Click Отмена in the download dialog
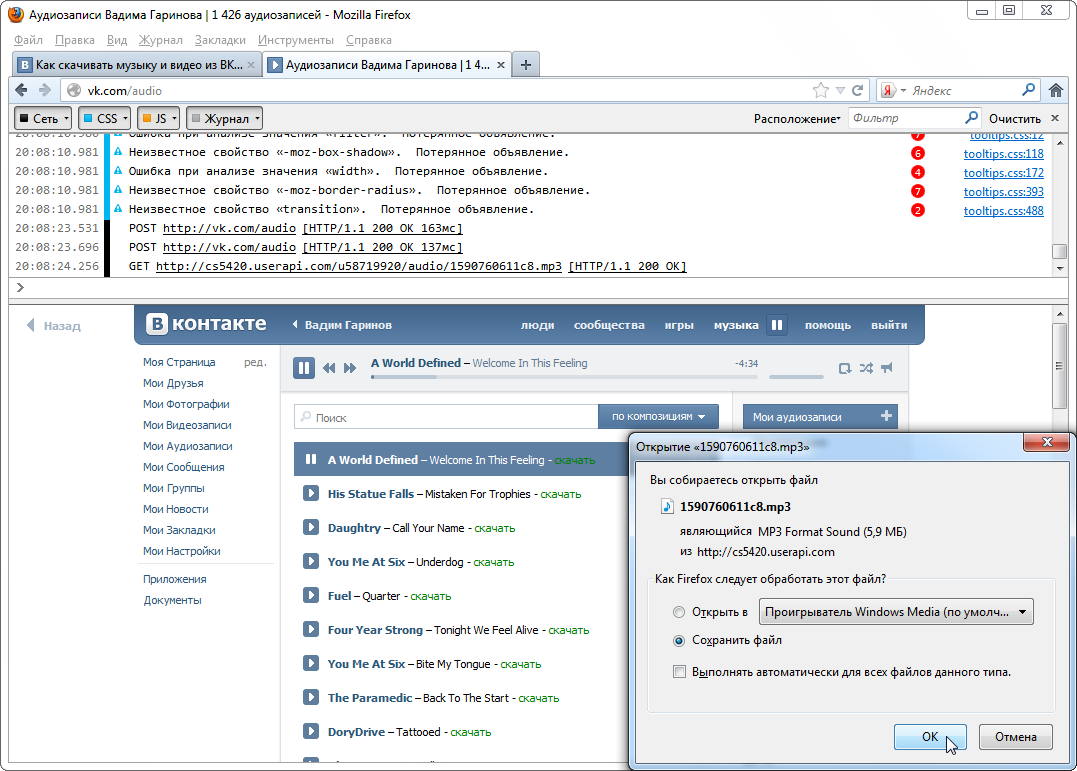This screenshot has width=1077, height=771. (1016, 737)
